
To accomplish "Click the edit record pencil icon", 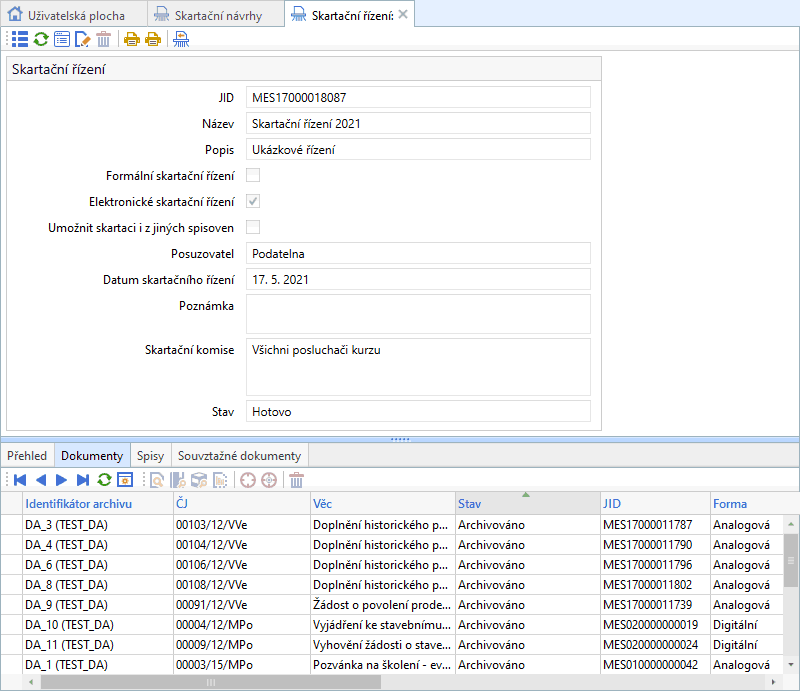I will [83, 39].
